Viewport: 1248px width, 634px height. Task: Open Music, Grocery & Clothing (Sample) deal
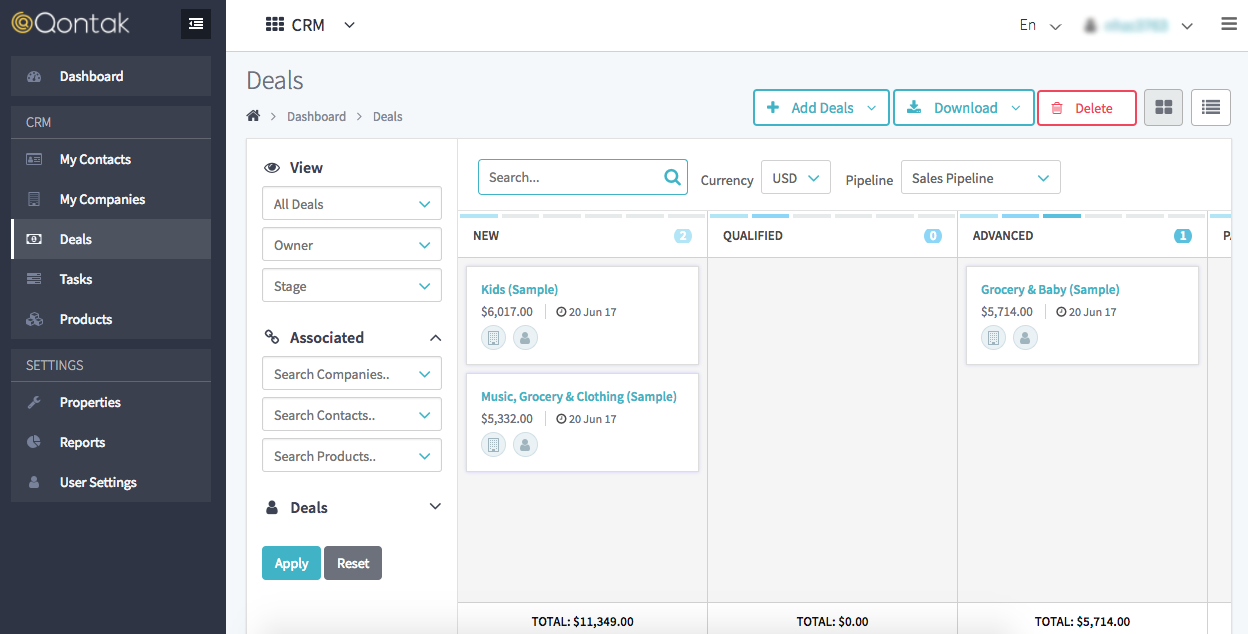(x=579, y=397)
